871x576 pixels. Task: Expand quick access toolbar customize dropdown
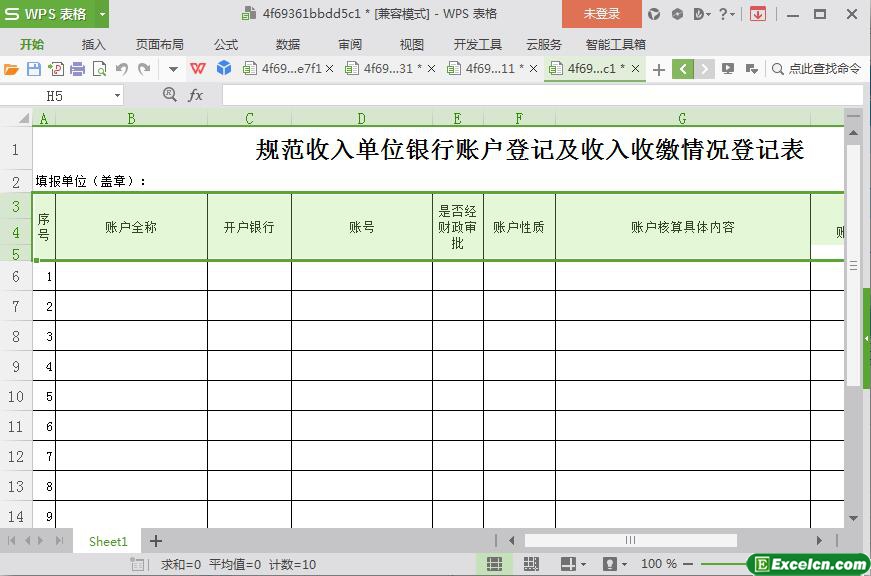[x=173, y=69]
